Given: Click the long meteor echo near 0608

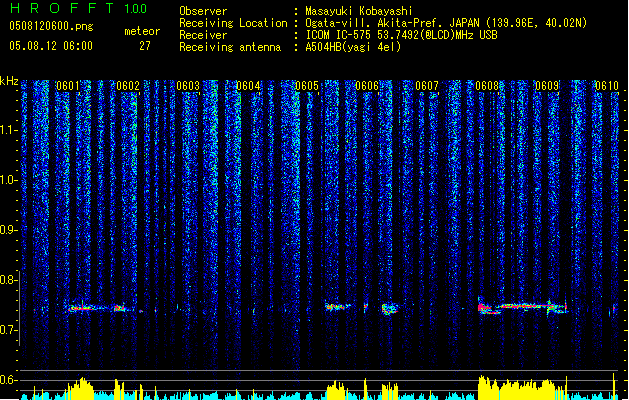Looking at the screenshot, I should pyautogui.click(x=522, y=307).
